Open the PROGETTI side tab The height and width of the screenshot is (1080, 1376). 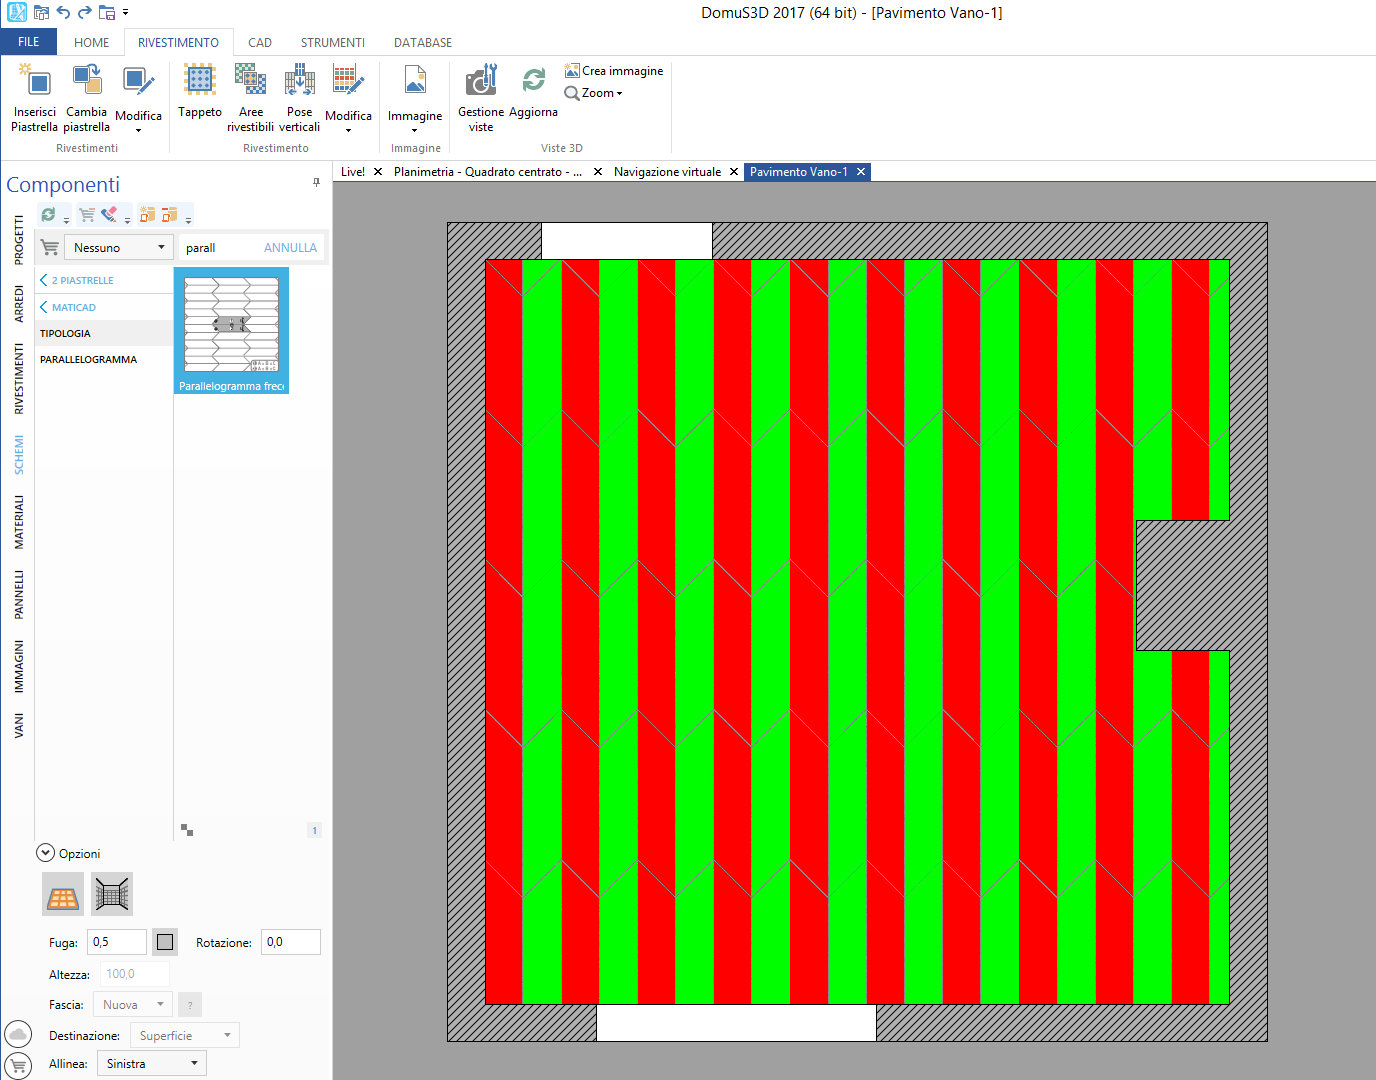19,240
